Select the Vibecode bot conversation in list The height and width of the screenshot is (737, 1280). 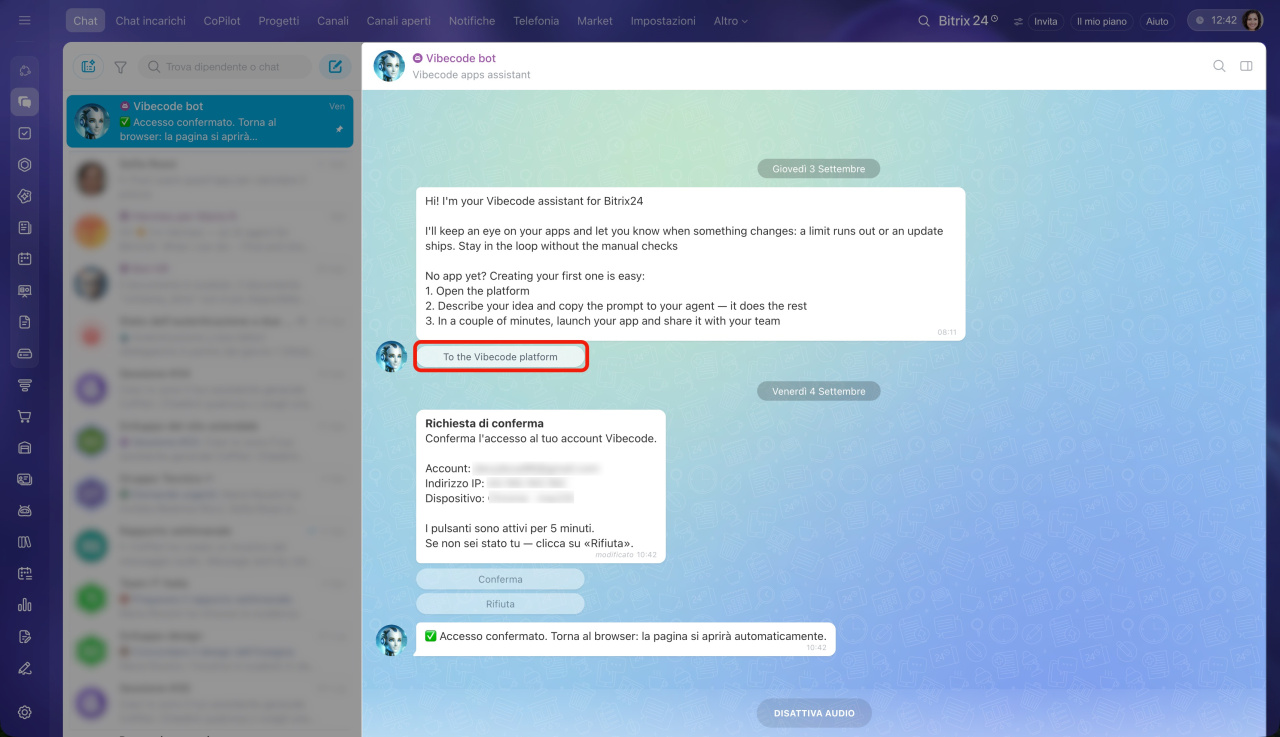click(210, 121)
